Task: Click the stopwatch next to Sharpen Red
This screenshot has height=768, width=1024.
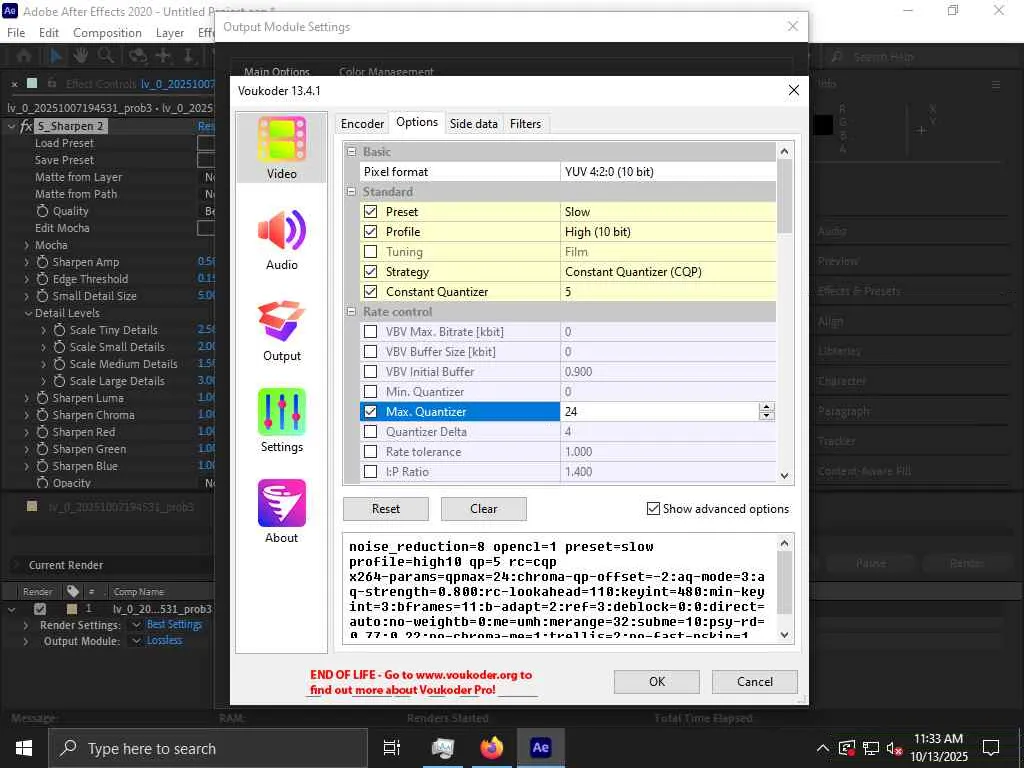Action: 42,432
